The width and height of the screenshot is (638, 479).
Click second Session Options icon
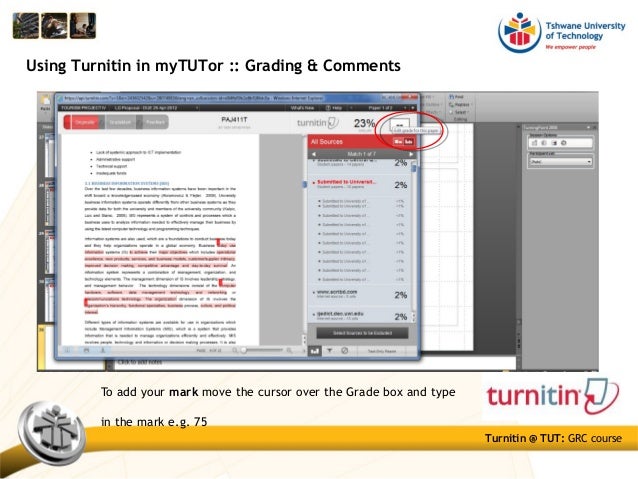tap(544, 143)
